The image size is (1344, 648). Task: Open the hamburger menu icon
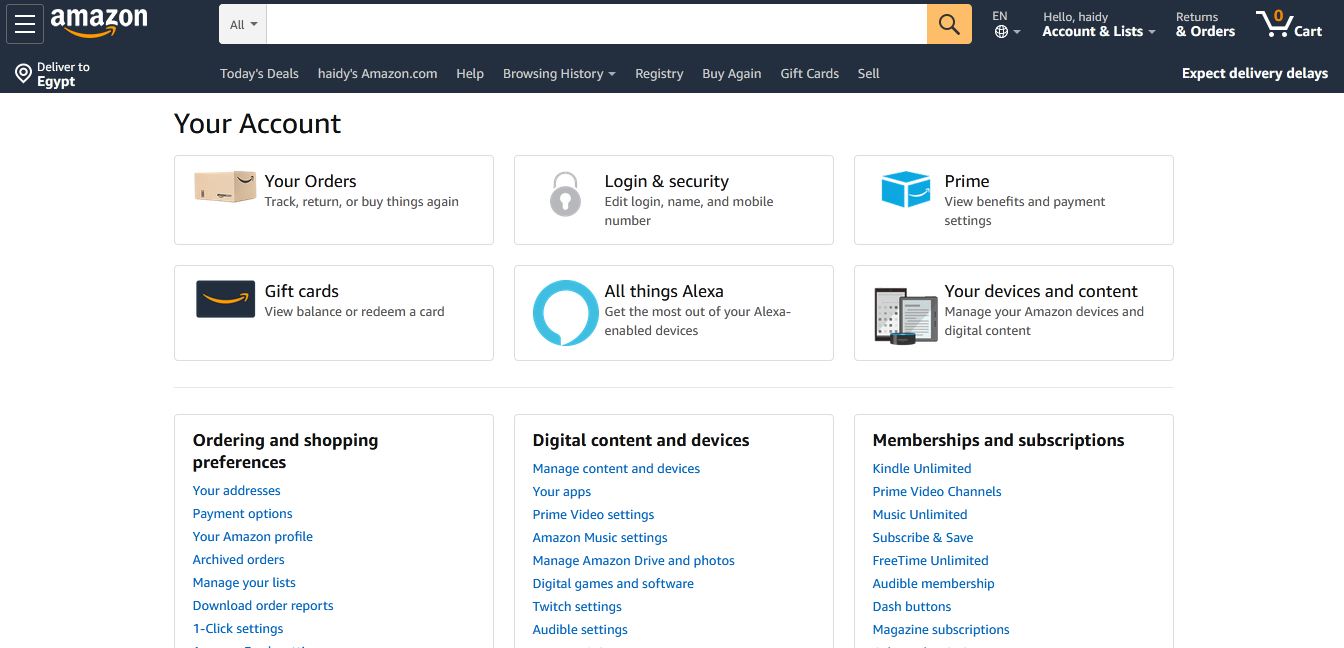pos(25,24)
